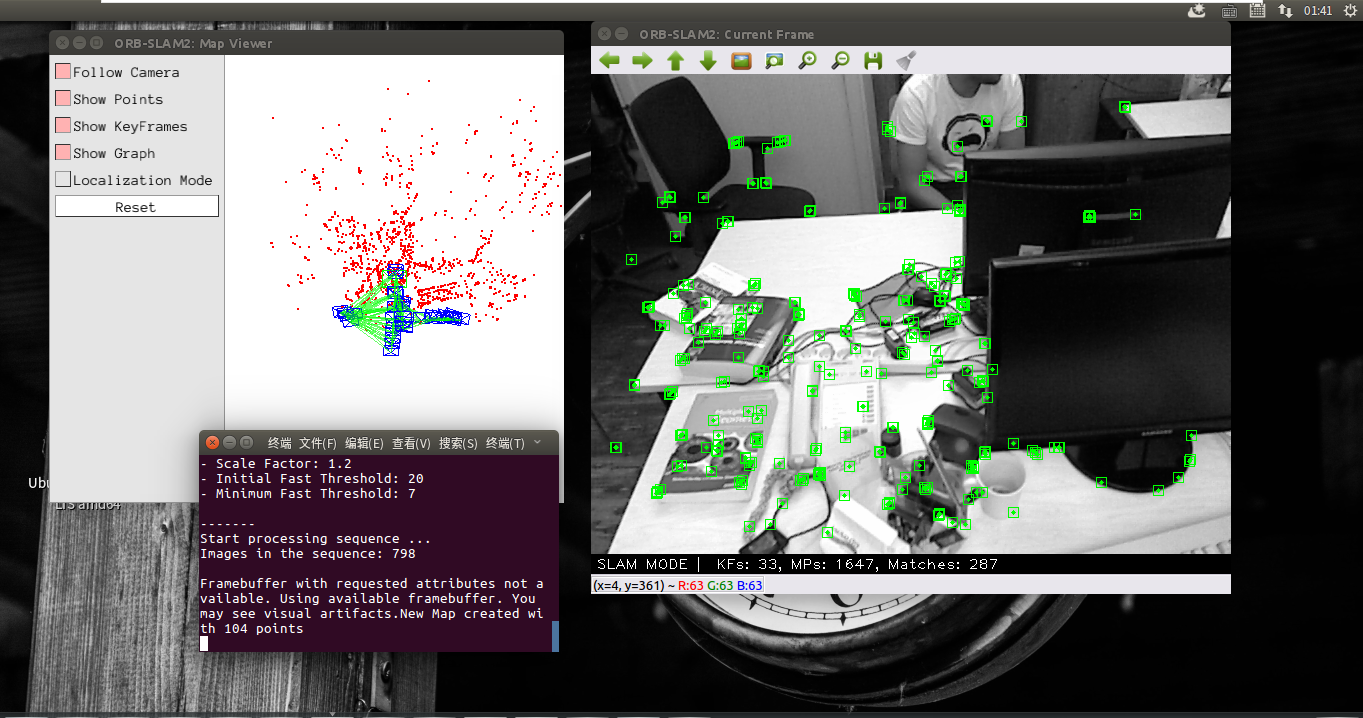
Task: Toggle the Show KeyFrames checkbox
Action: click(x=63, y=126)
